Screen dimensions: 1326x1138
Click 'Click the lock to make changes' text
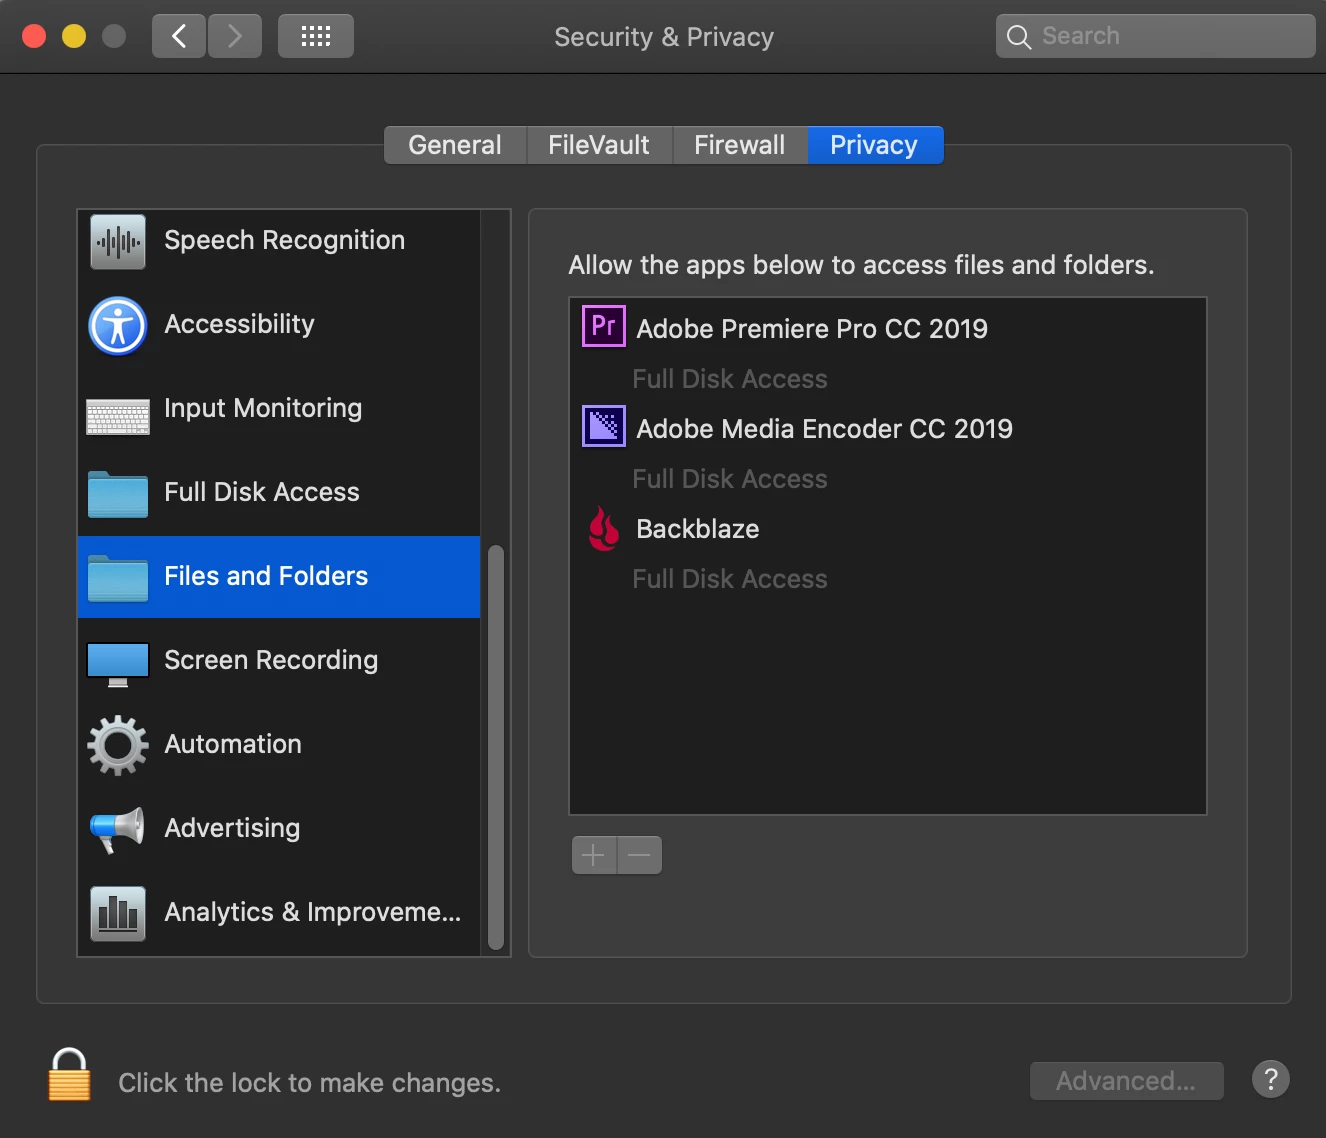click(x=309, y=1083)
